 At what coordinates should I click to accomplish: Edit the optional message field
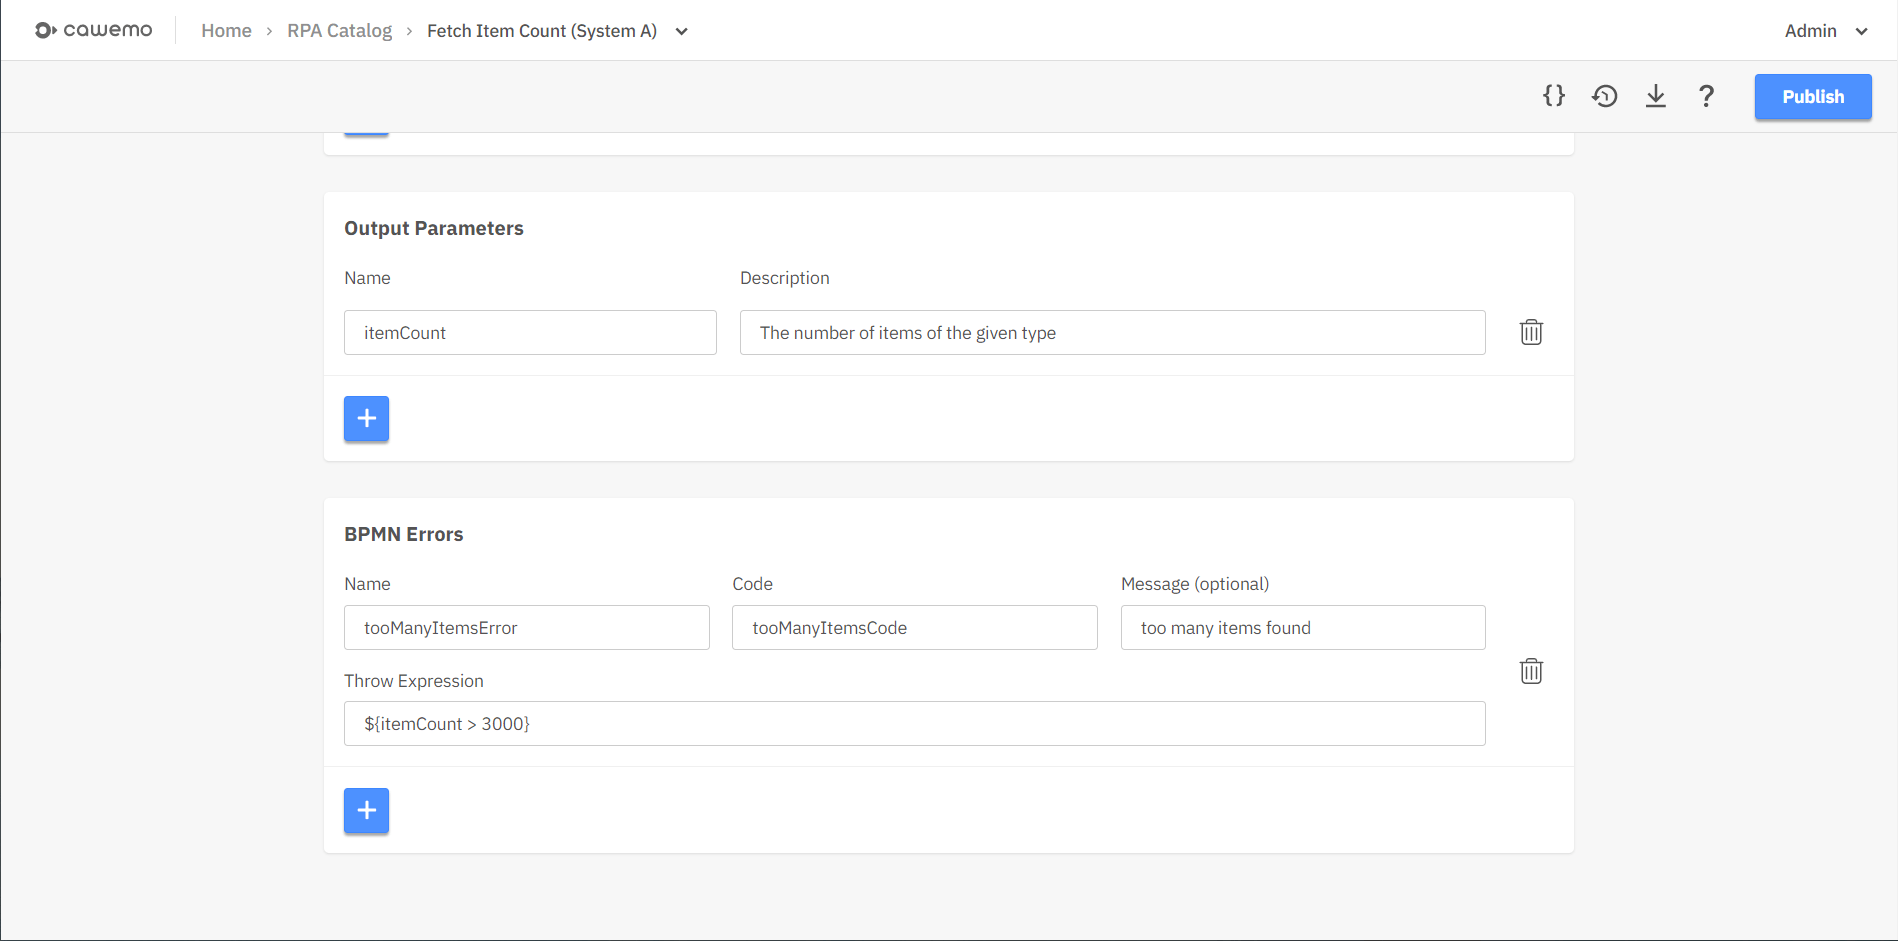tap(1302, 627)
